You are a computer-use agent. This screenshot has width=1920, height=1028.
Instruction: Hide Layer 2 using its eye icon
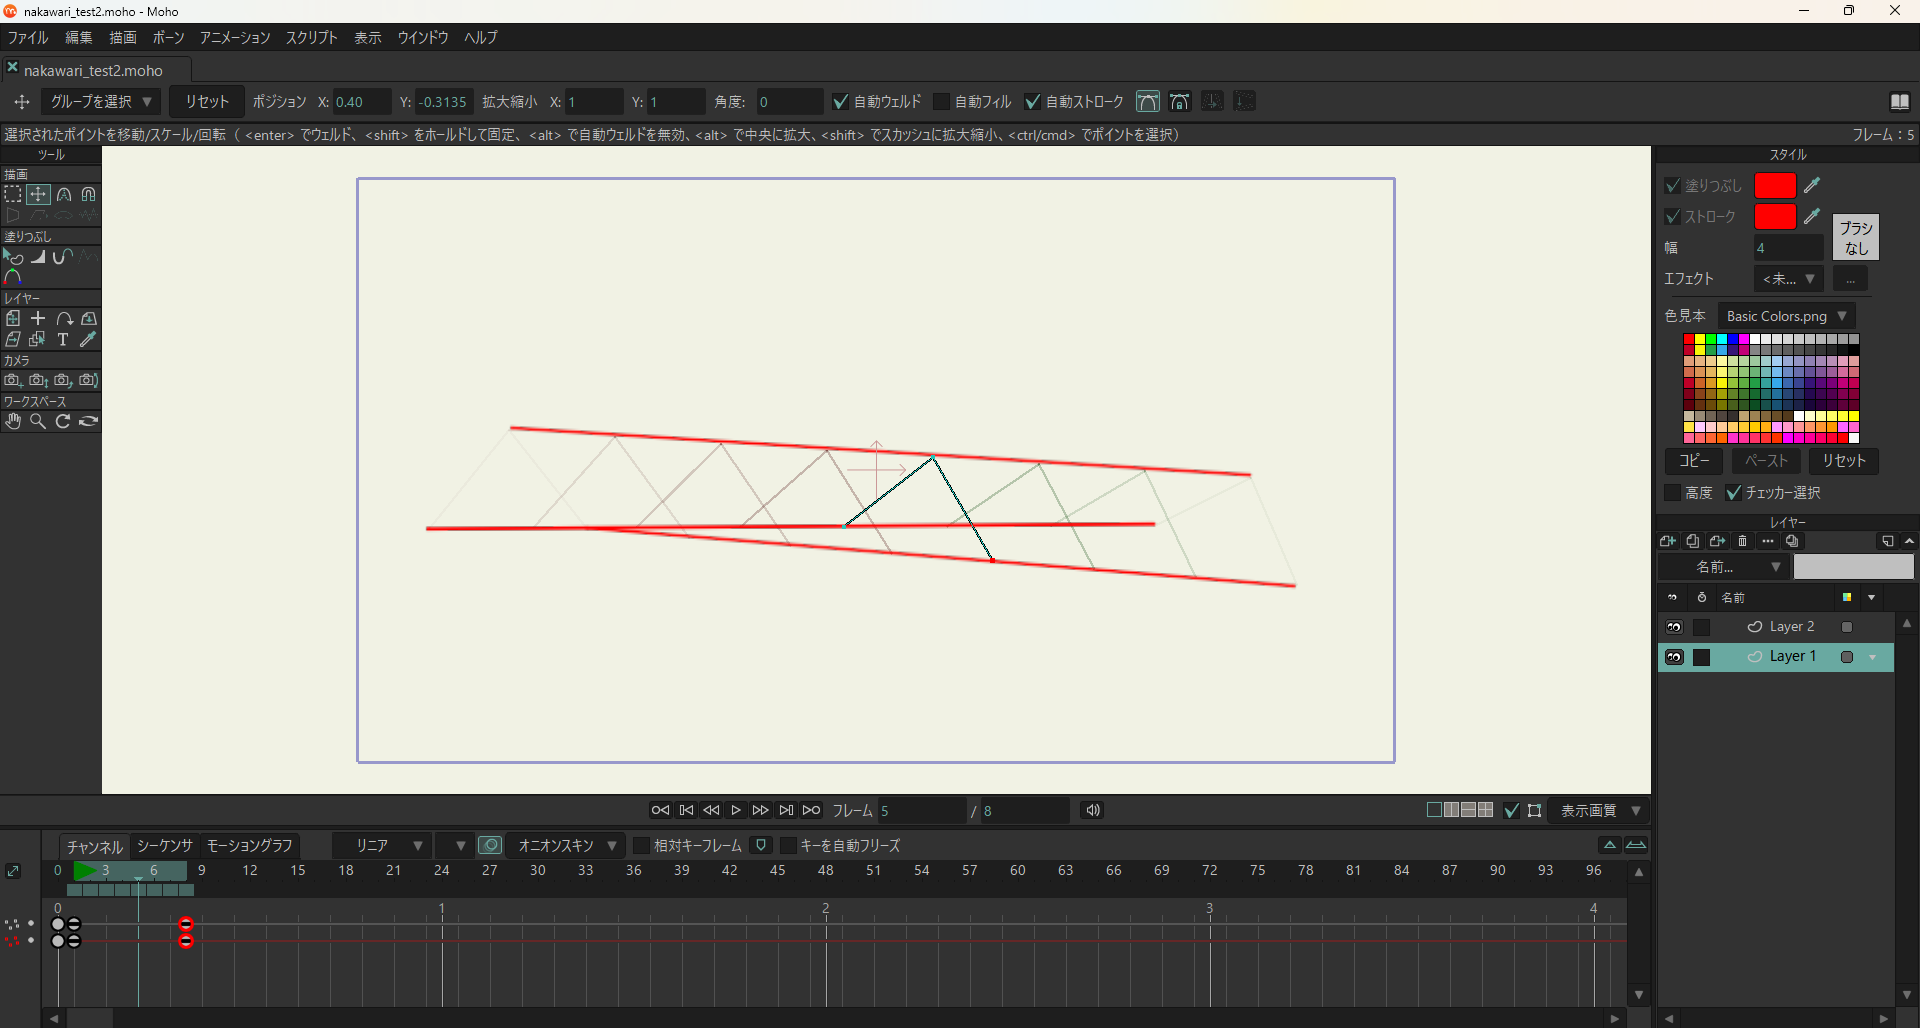point(1674,627)
